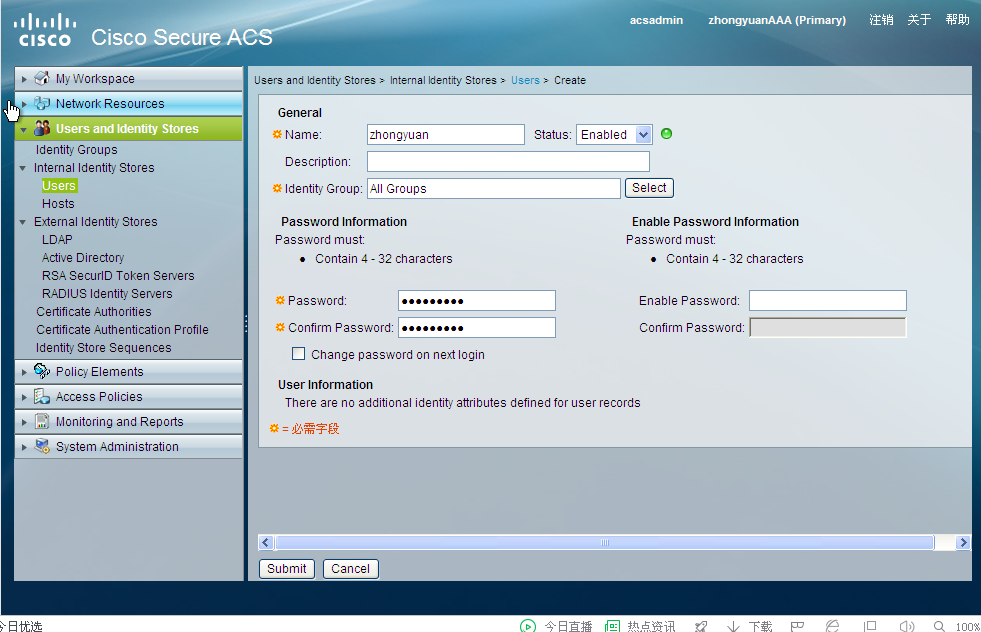981x632 pixels.
Task: Expand Network Resources arrow
Action: tap(24, 104)
